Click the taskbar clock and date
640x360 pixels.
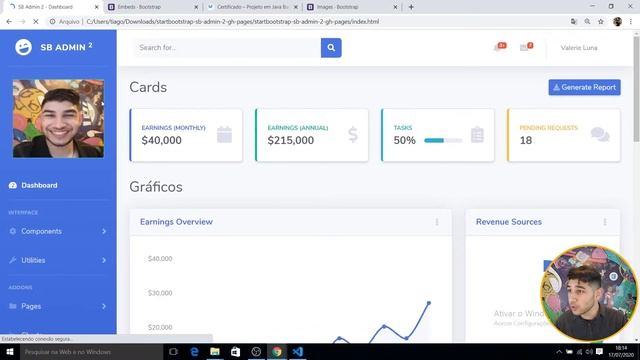(x=621, y=351)
